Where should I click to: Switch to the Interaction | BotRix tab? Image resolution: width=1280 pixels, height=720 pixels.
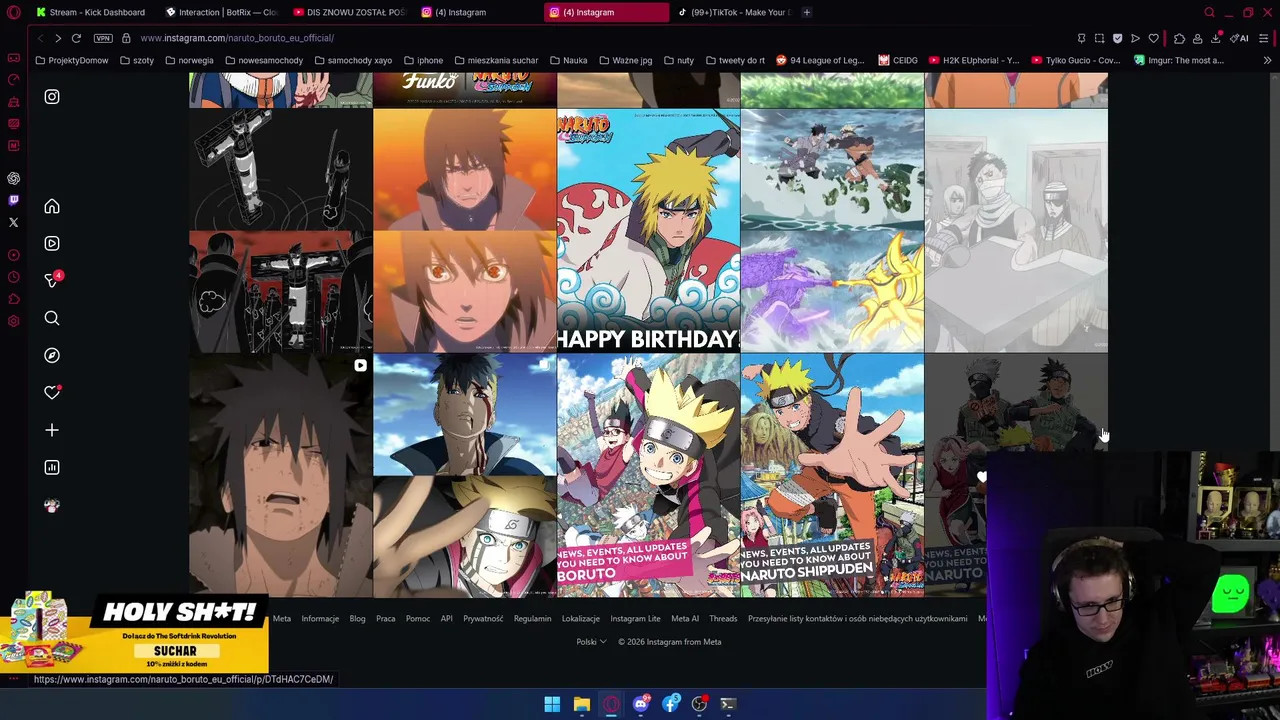tap(222, 12)
